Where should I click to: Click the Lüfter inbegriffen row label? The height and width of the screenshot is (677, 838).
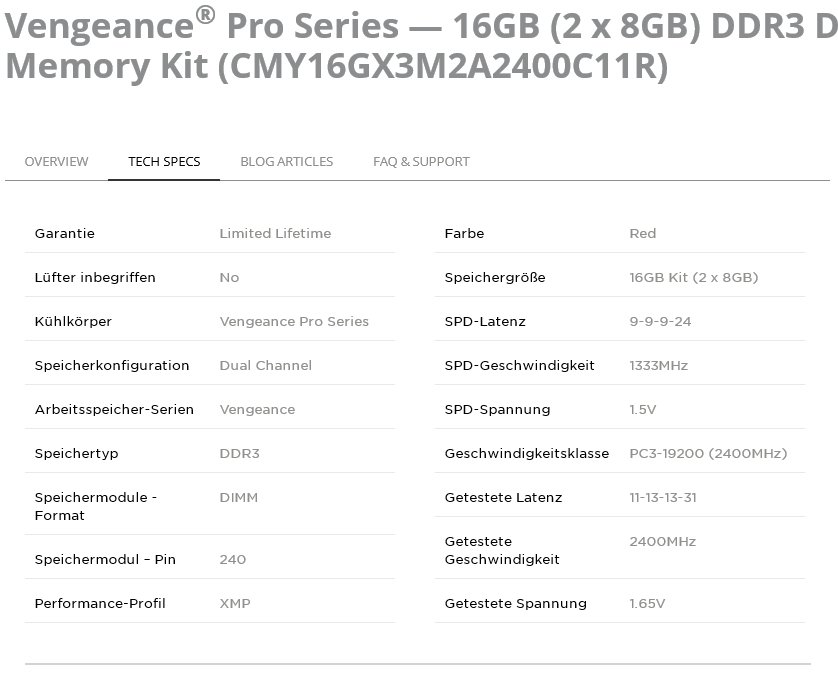click(95, 277)
